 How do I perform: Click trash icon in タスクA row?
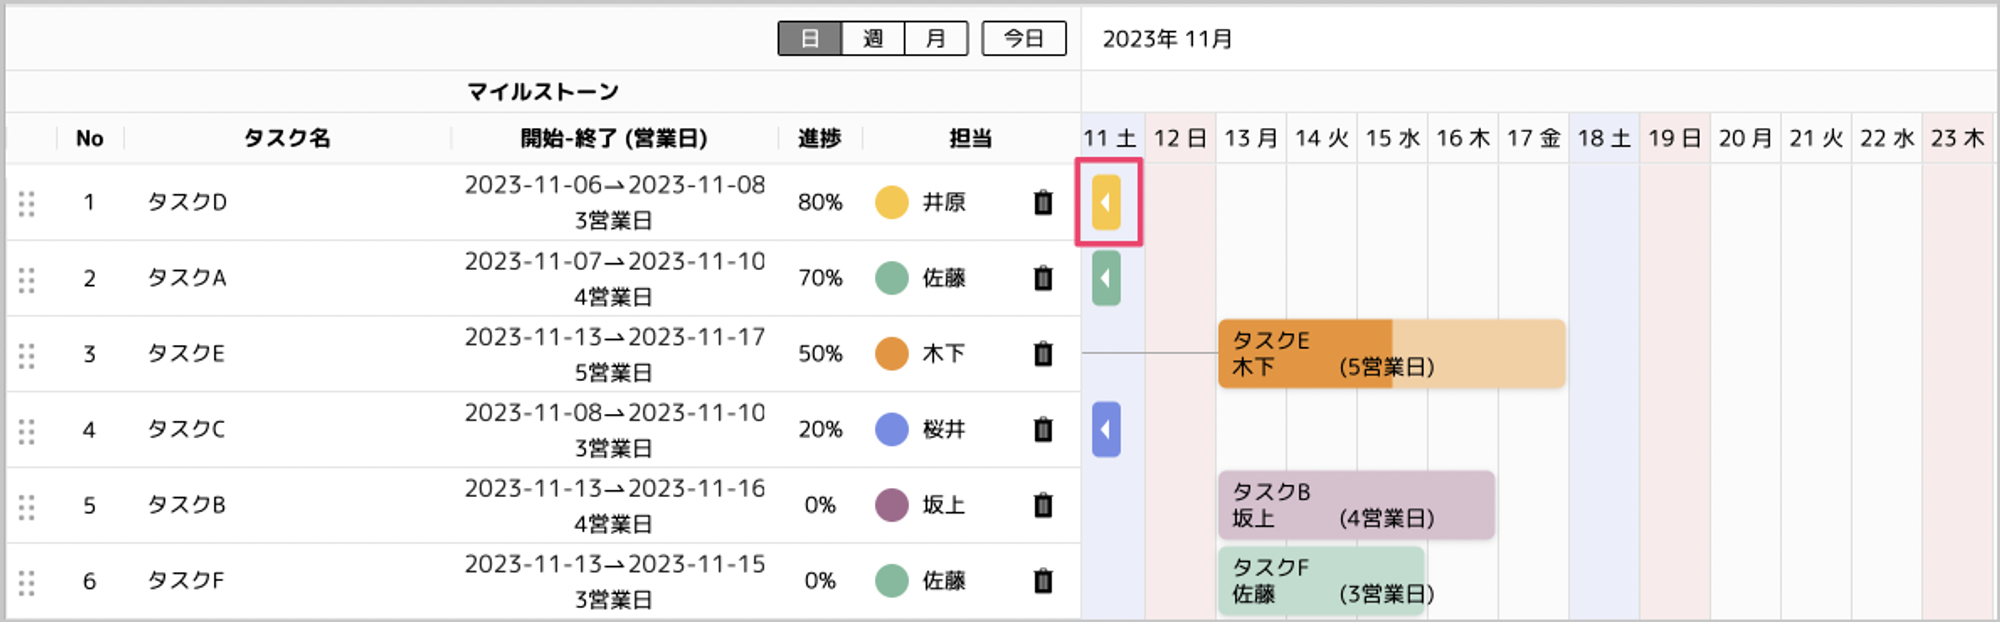click(1043, 278)
